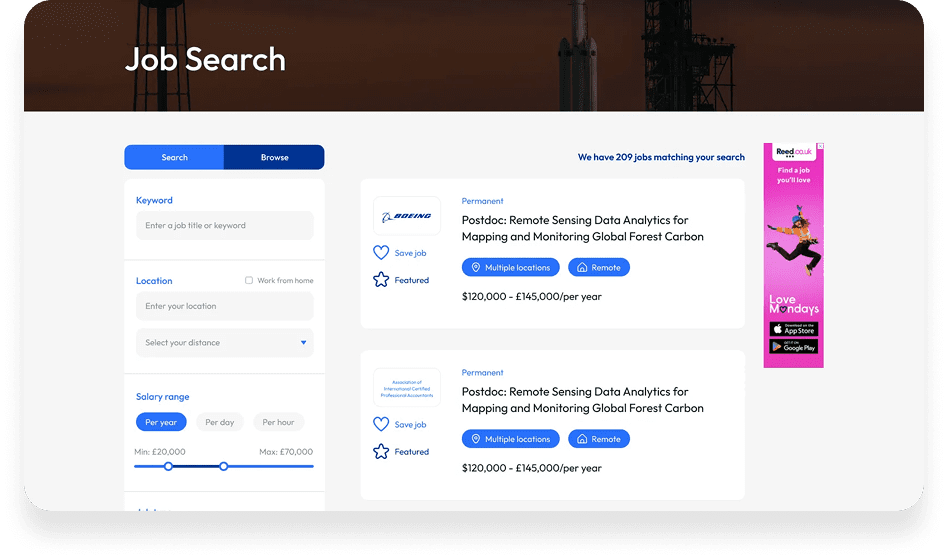The height and width of the screenshot is (559, 948).
Task: Click the minimum salary slider handle
Action: pos(168,466)
